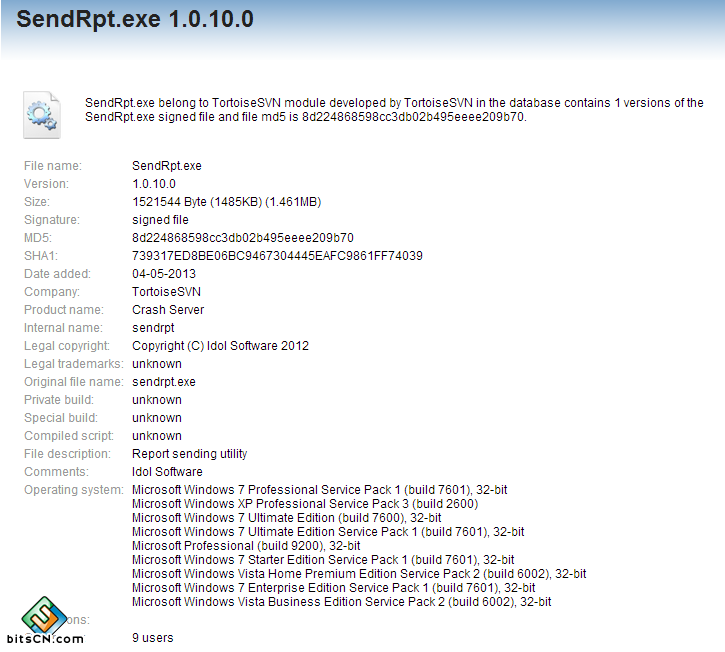Click the Date added: label
725x652 pixels.
[x=57, y=274]
